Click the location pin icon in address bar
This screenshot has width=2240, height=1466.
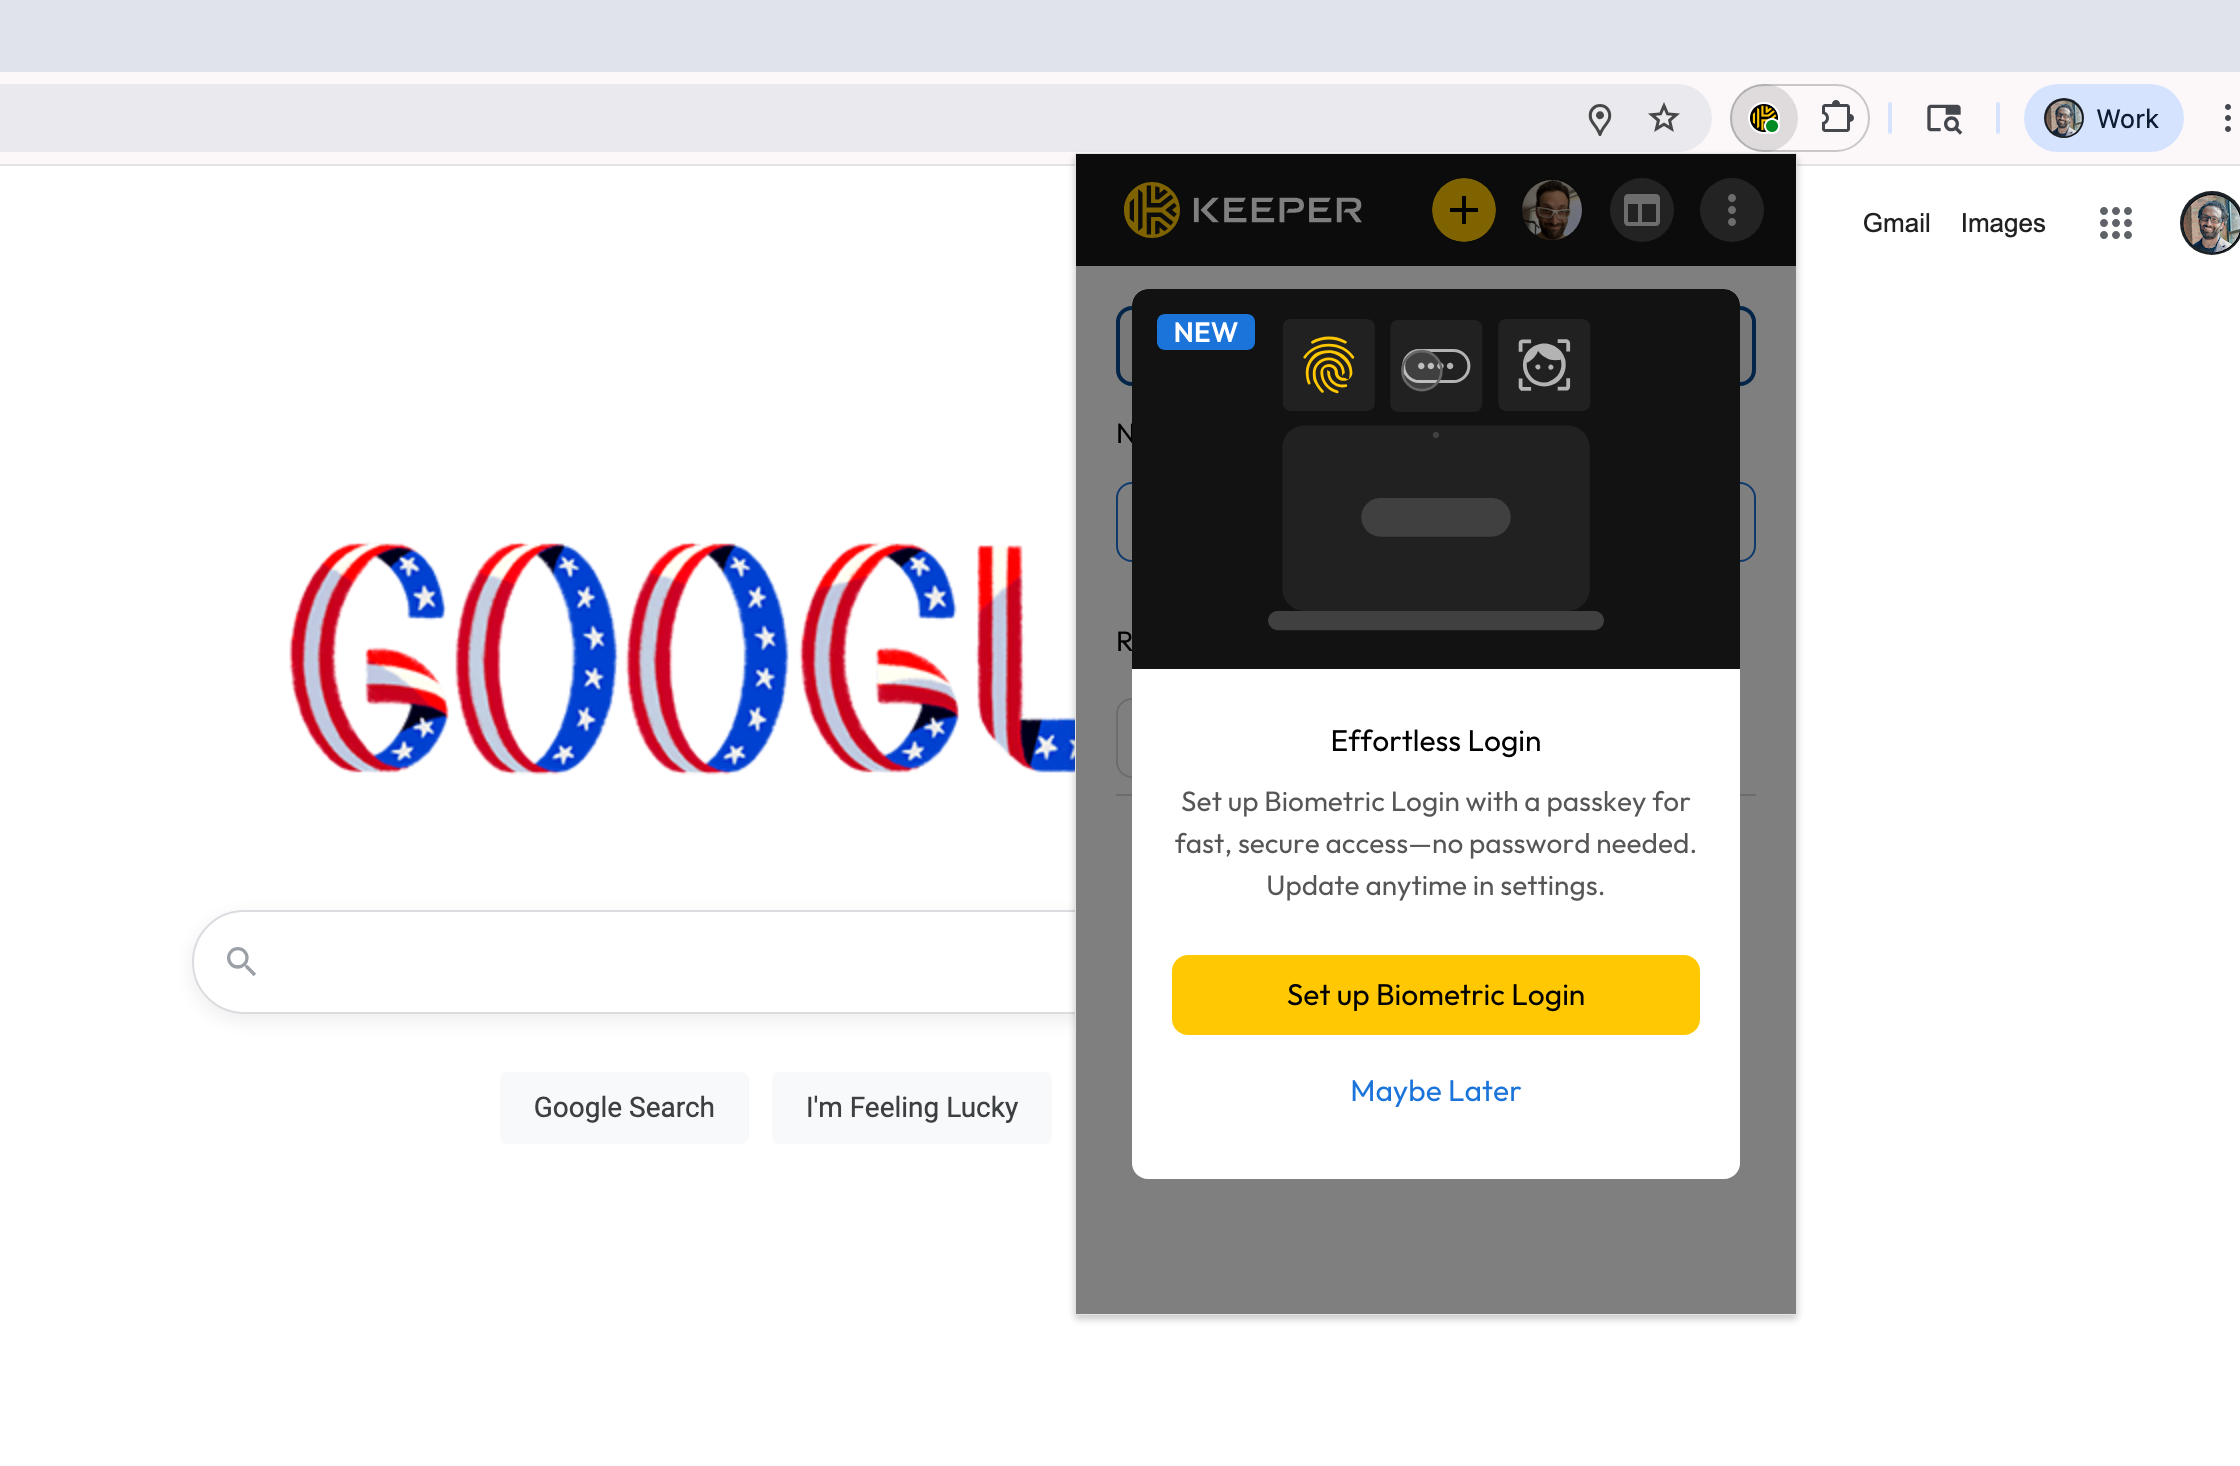click(x=1600, y=119)
